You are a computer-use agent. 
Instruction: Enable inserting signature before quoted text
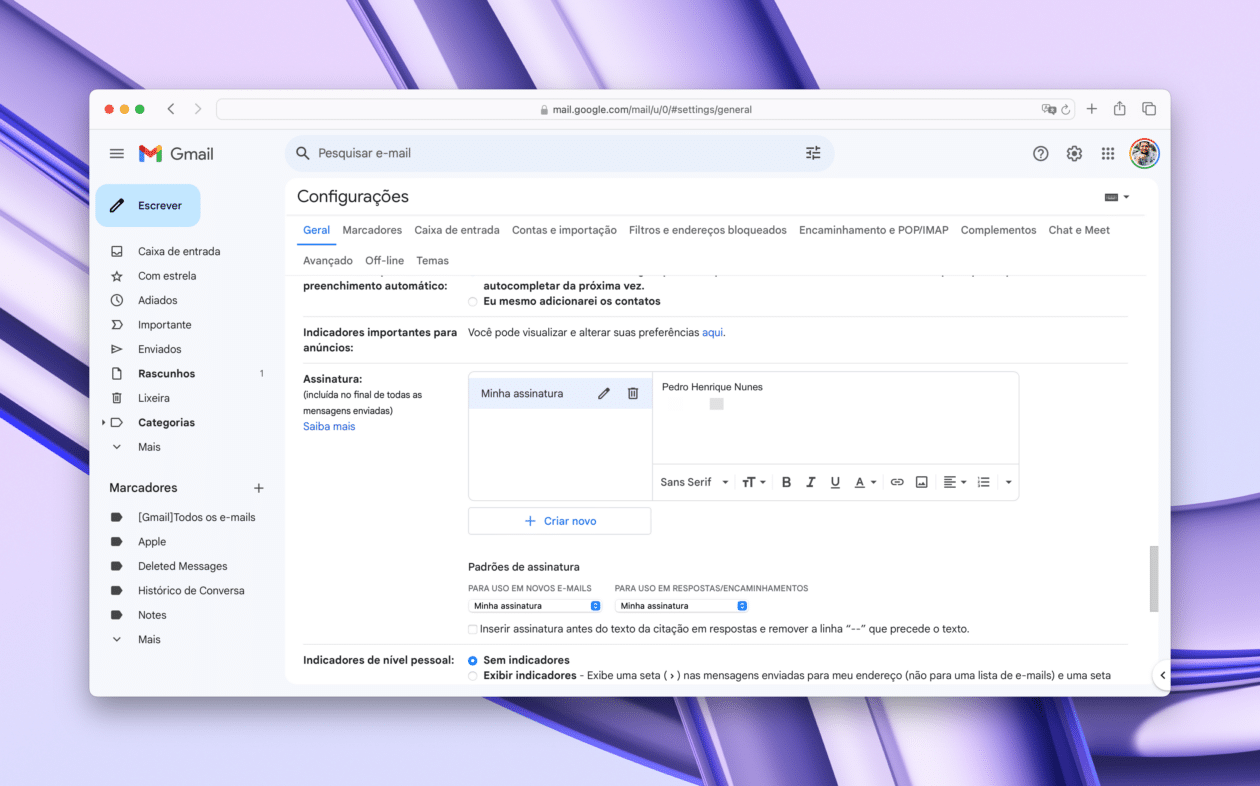473,629
